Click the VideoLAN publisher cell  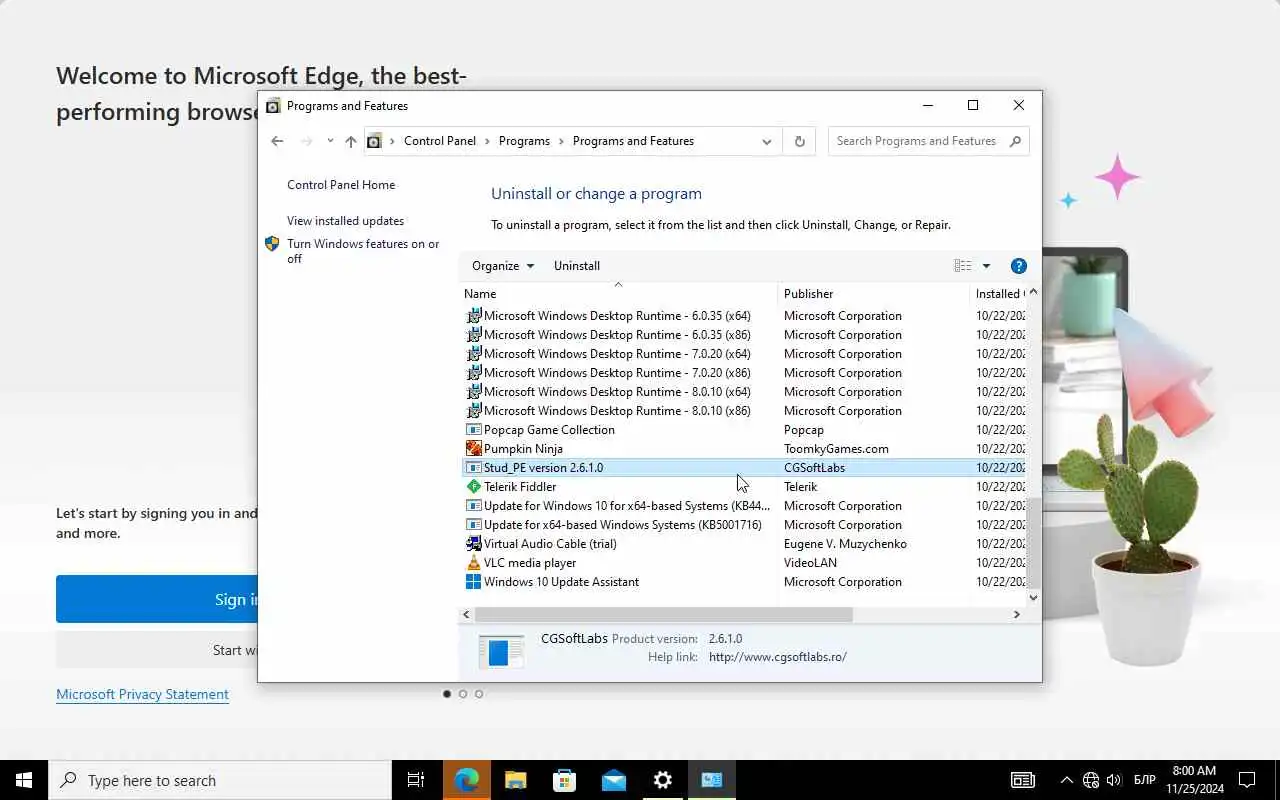coord(810,563)
